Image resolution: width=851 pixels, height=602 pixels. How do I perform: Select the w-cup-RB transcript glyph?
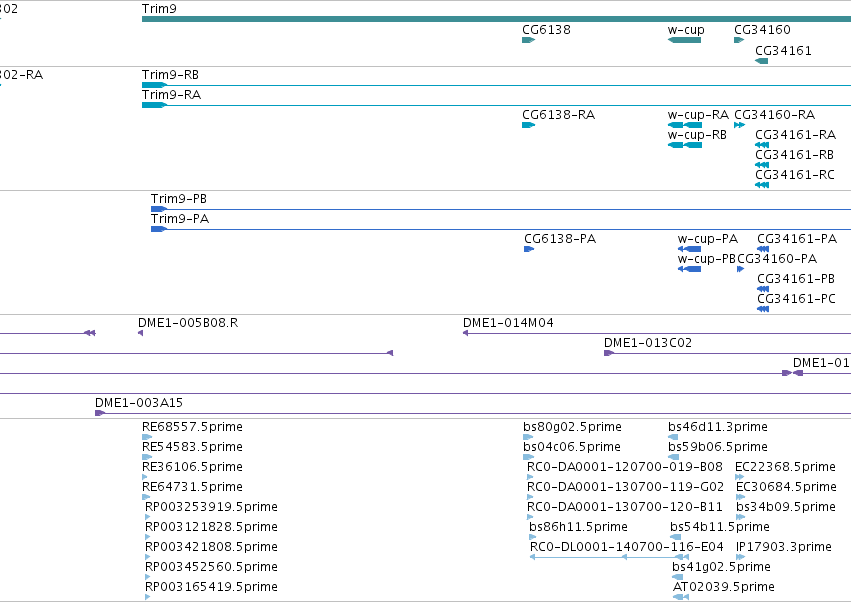(x=685, y=145)
